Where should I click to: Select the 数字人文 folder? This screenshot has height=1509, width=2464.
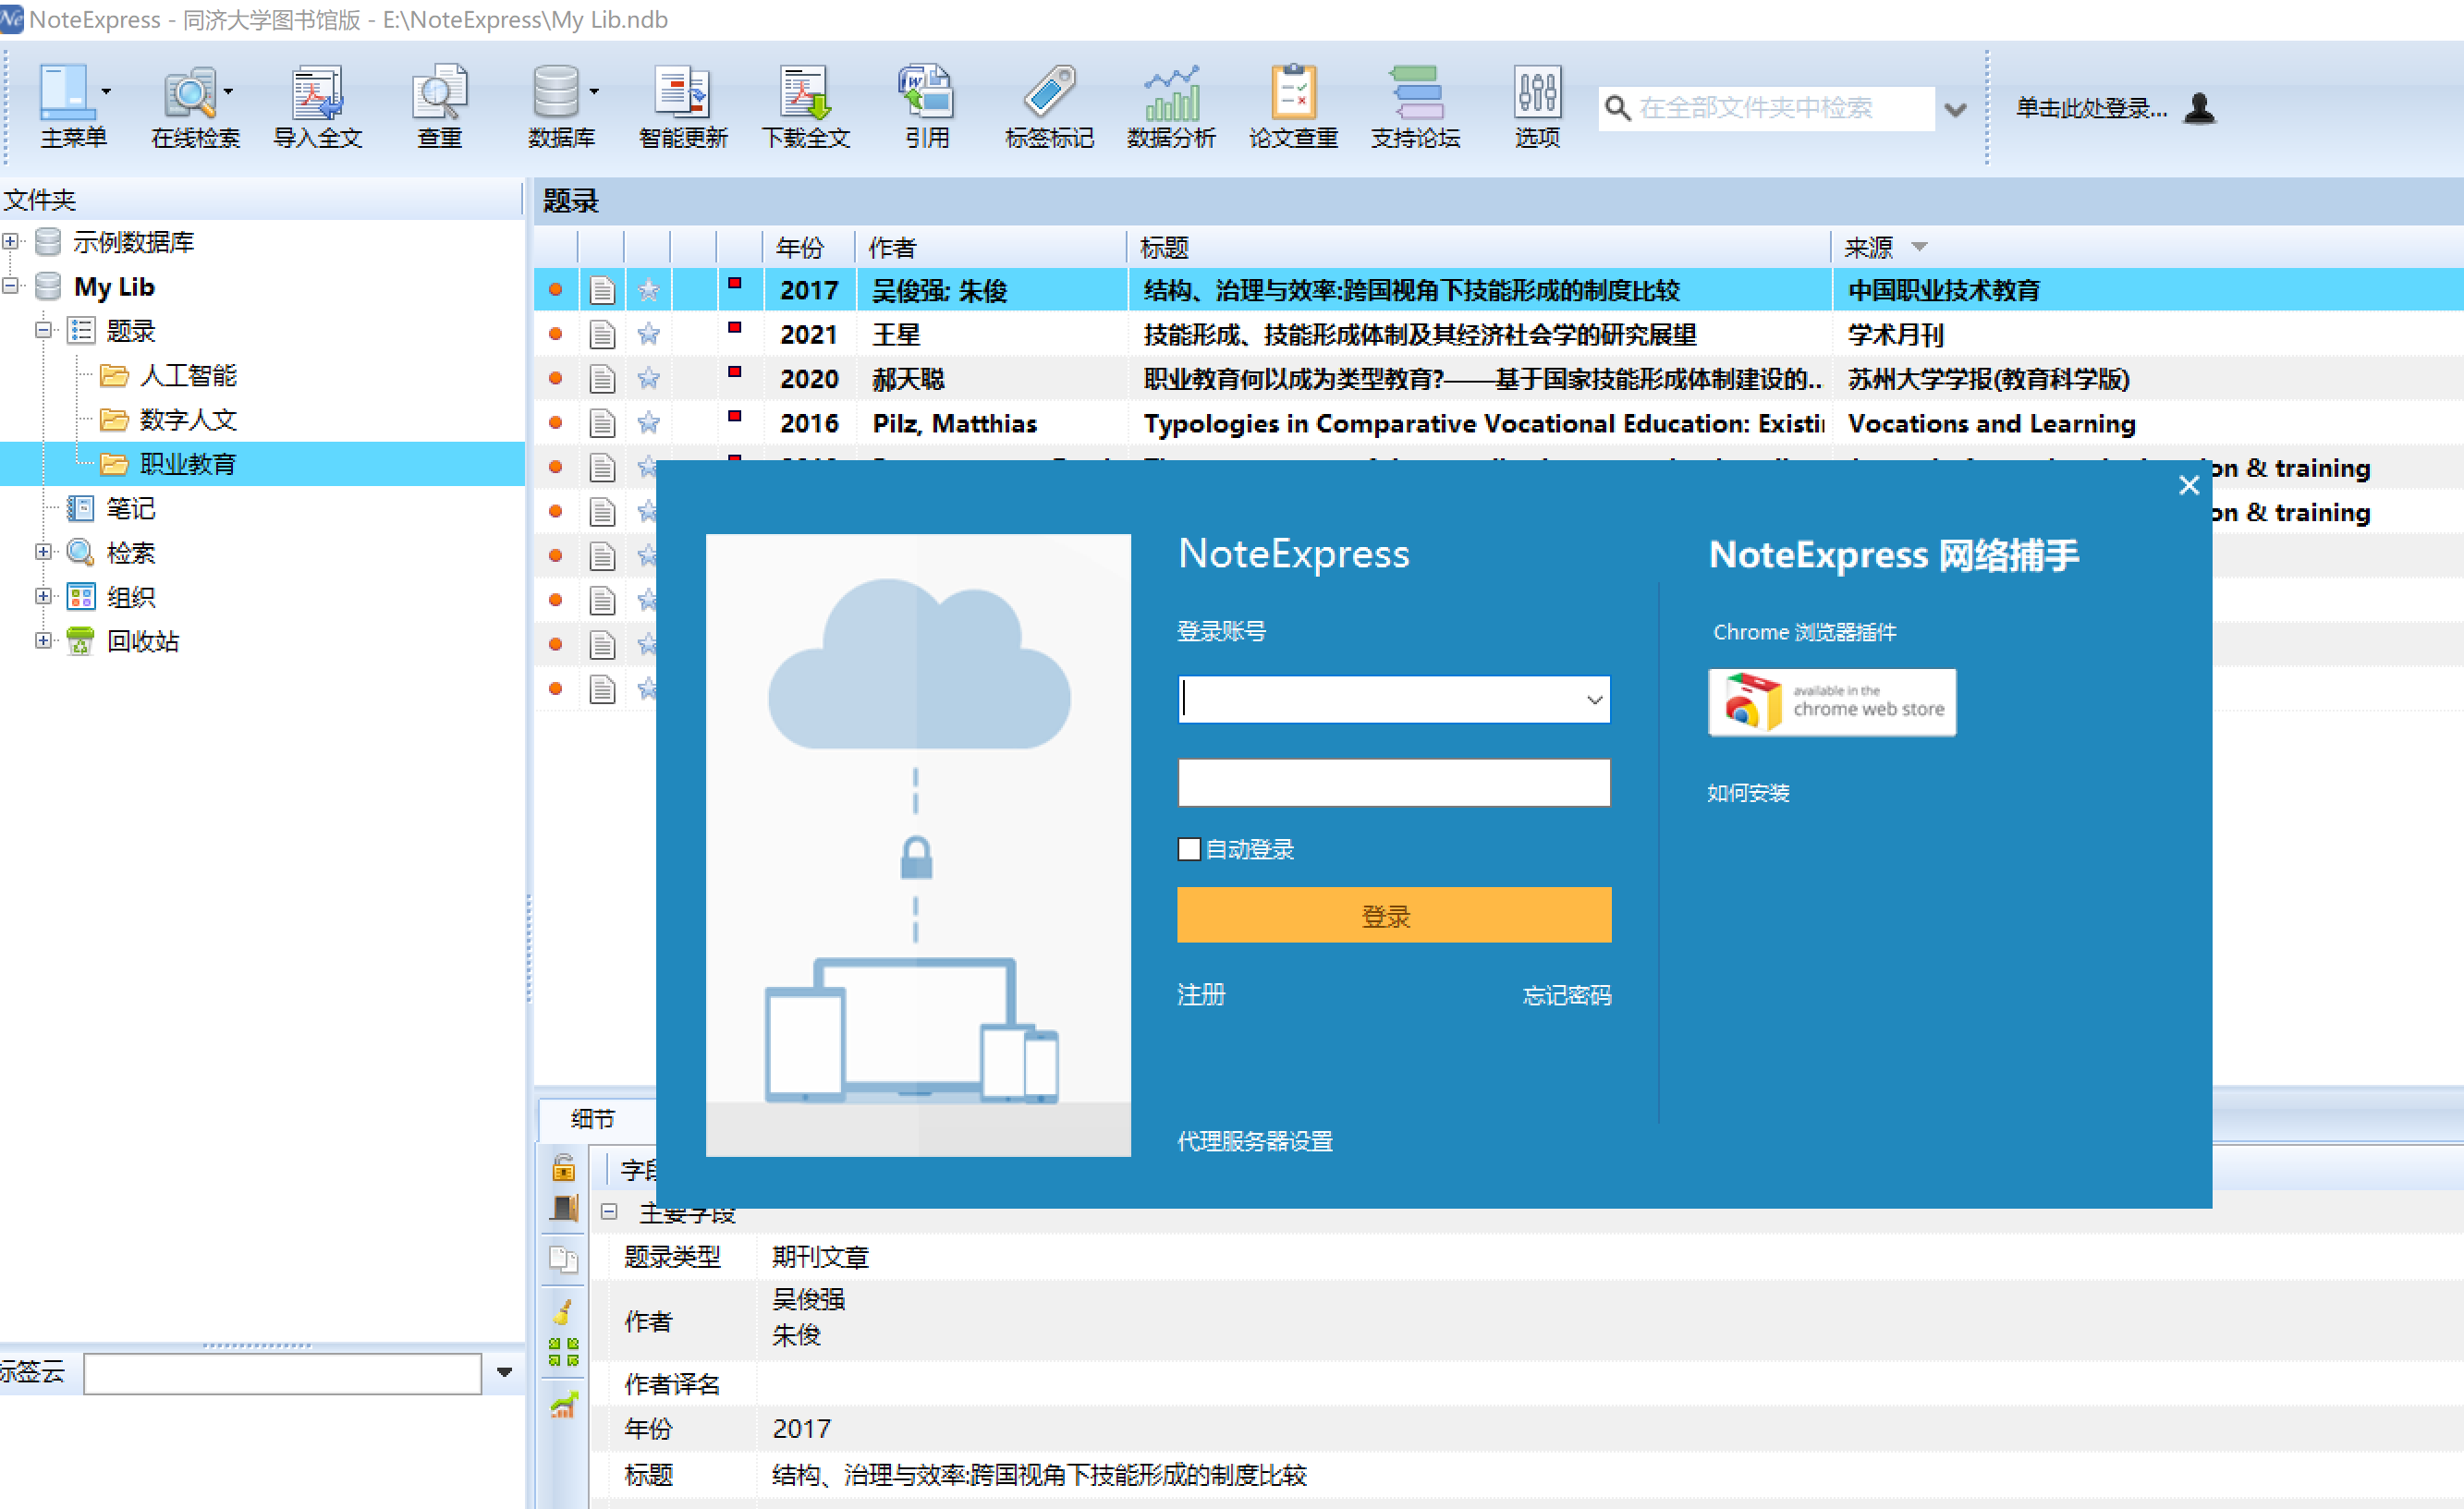(x=188, y=419)
